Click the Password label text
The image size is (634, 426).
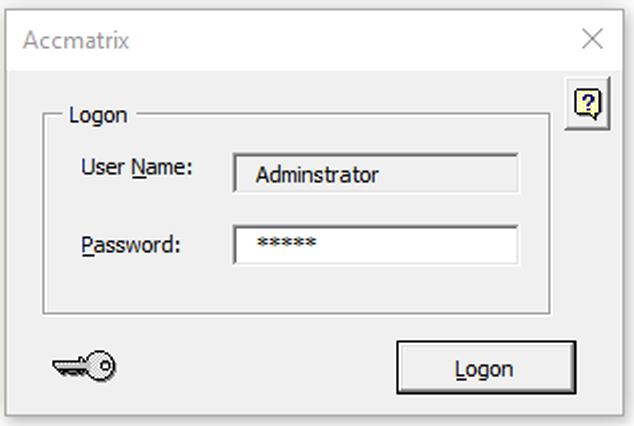pos(130,244)
